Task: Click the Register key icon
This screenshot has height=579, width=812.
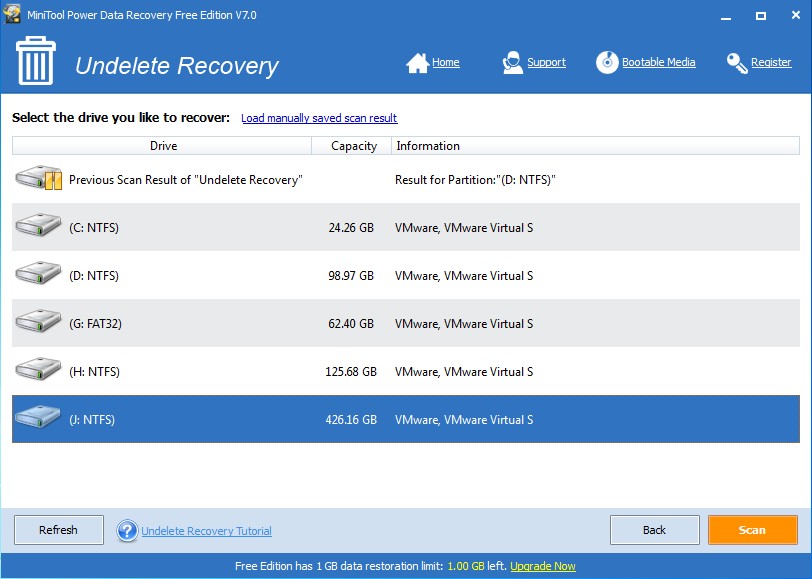Action: point(737,63)
